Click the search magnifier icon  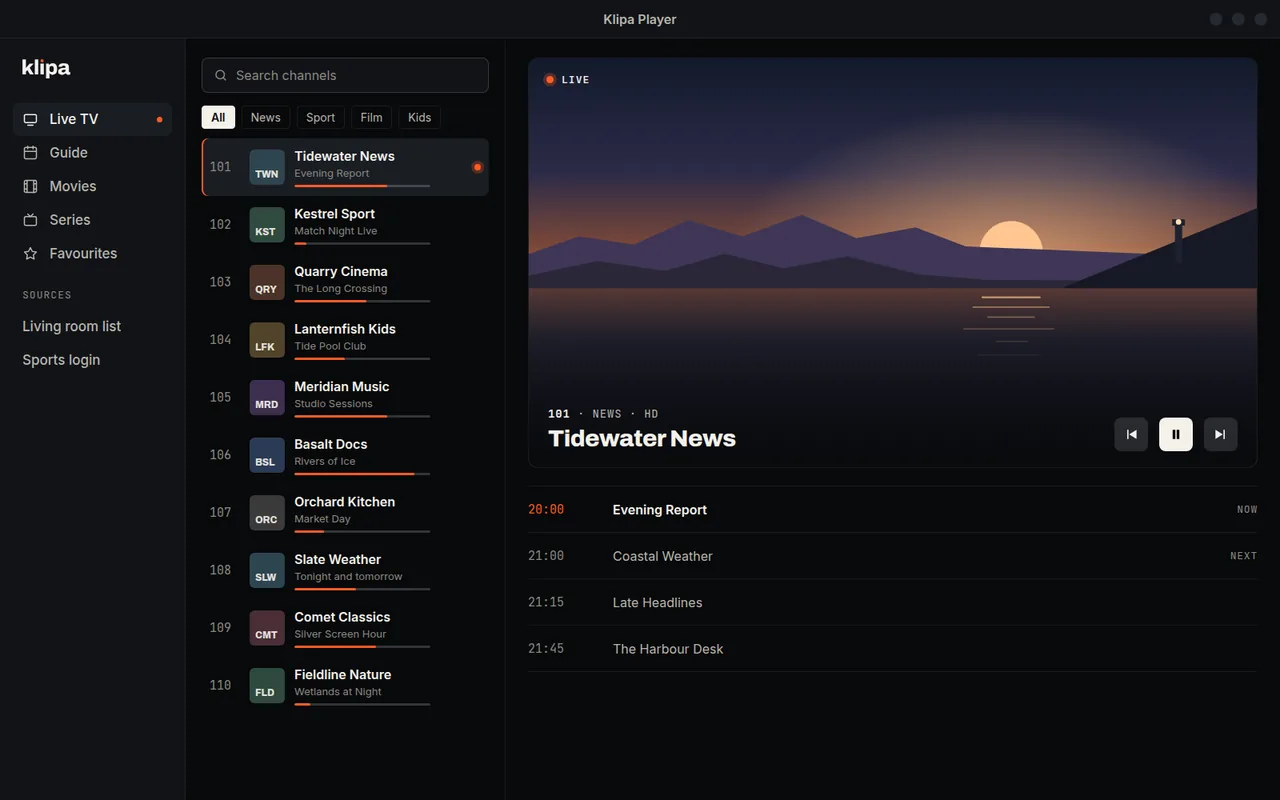point(221,75)
